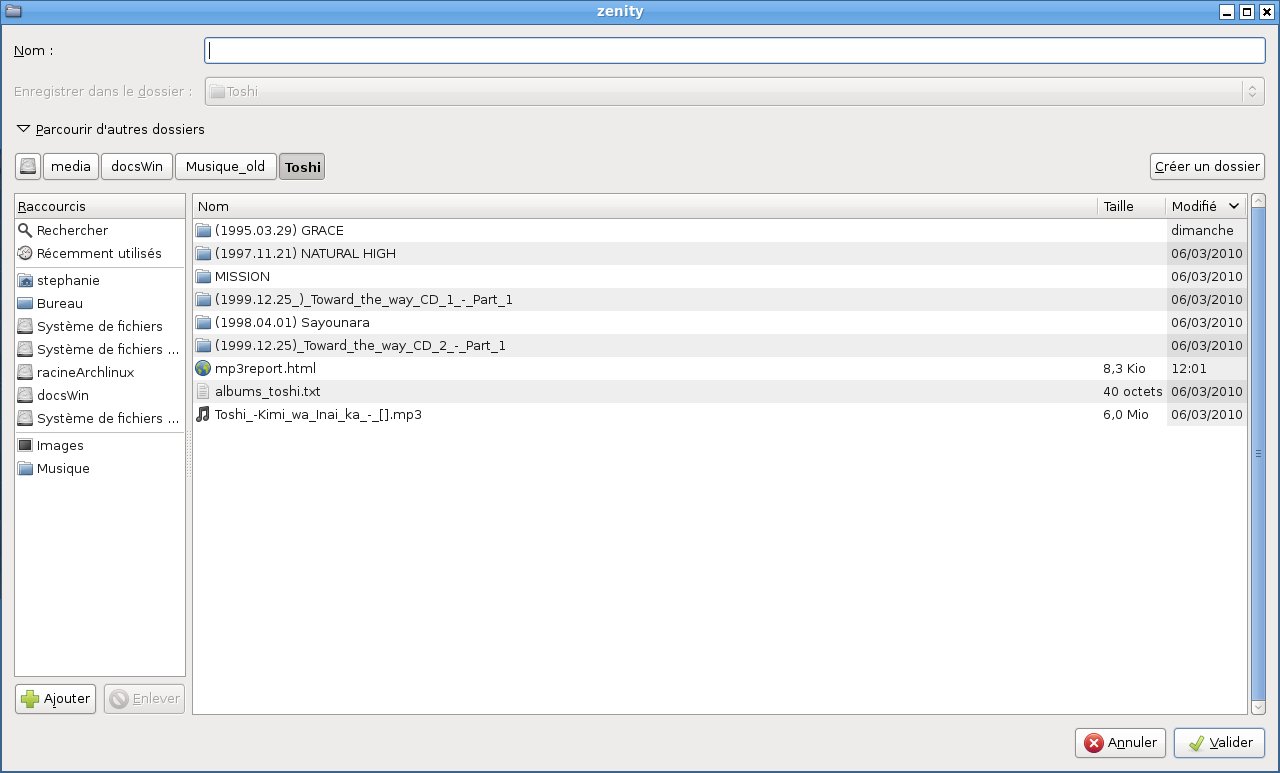The height and width of the screenshot is (773, 1280).
Task: Click the root drive icon in path bar
Action: (x=28, y=167)
